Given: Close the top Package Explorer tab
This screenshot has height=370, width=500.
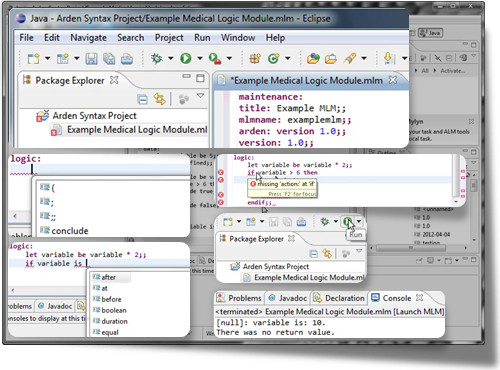Looking at the screenshot, I should click(114, 80).
